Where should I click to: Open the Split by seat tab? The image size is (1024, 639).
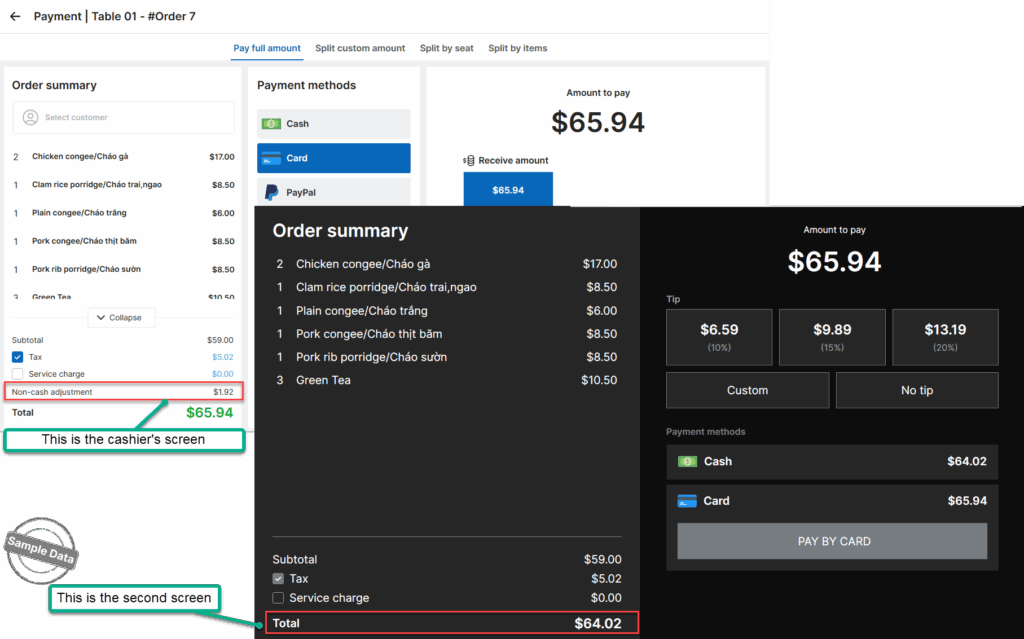(x=446, y=48)
